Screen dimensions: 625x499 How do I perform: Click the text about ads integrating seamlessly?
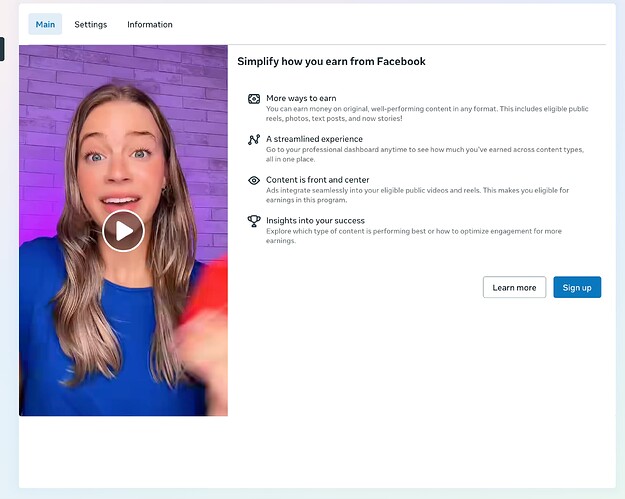420,194
